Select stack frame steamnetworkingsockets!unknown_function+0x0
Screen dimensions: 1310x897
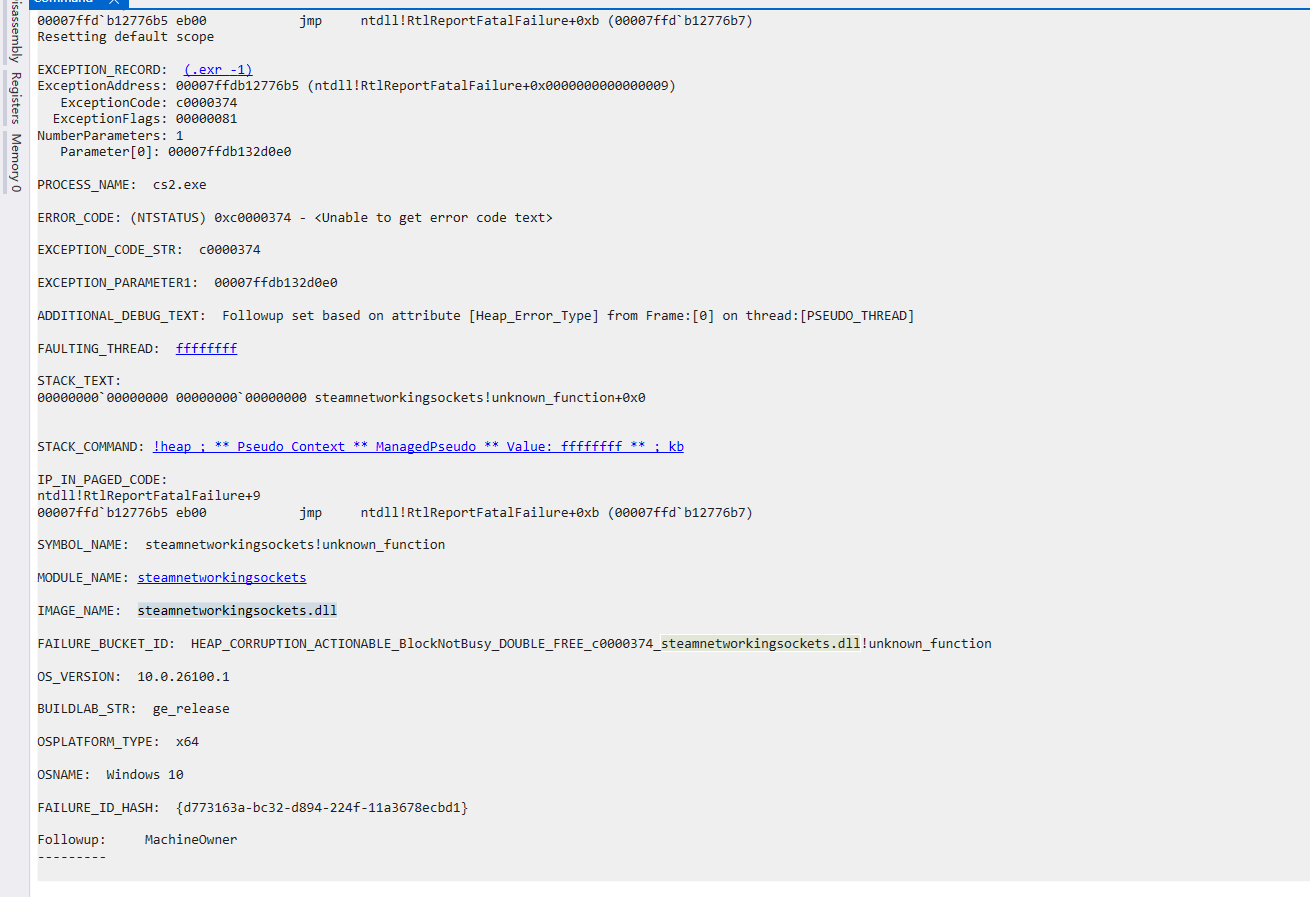480,398
